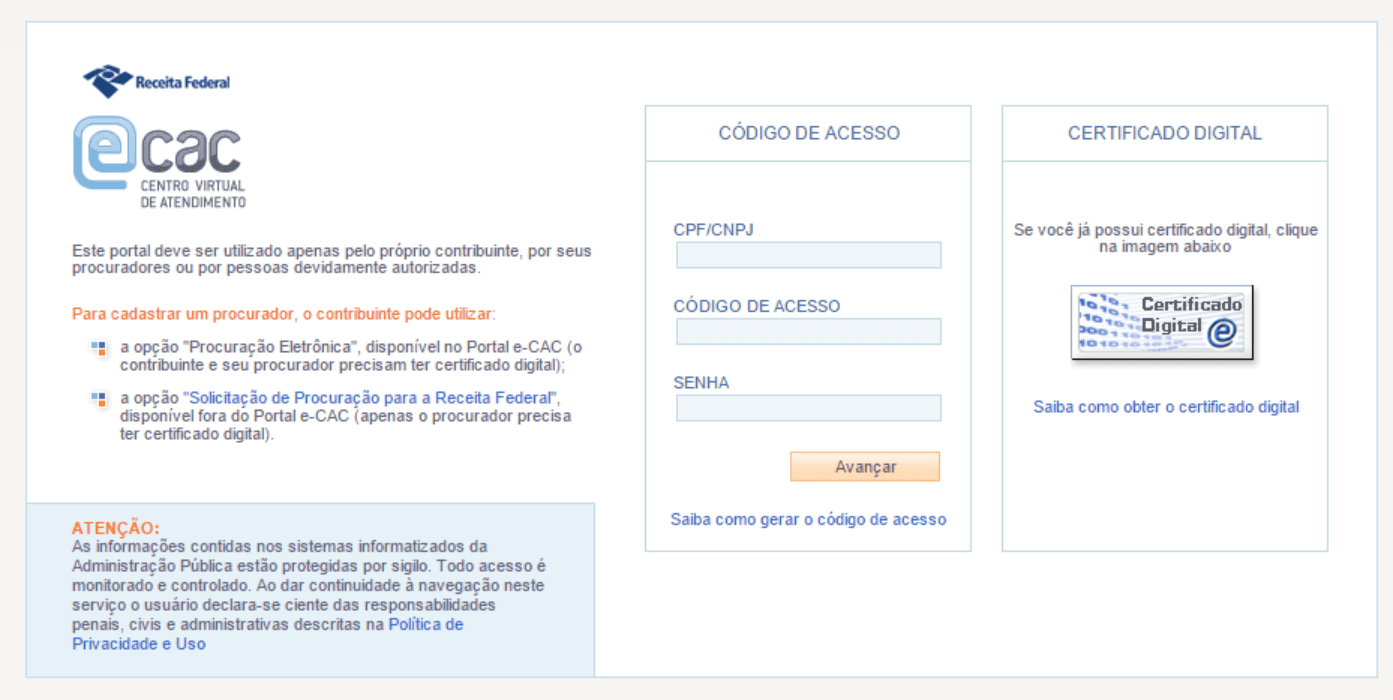Click 'Se você já possui certificado digital' text

point(1166,238)
